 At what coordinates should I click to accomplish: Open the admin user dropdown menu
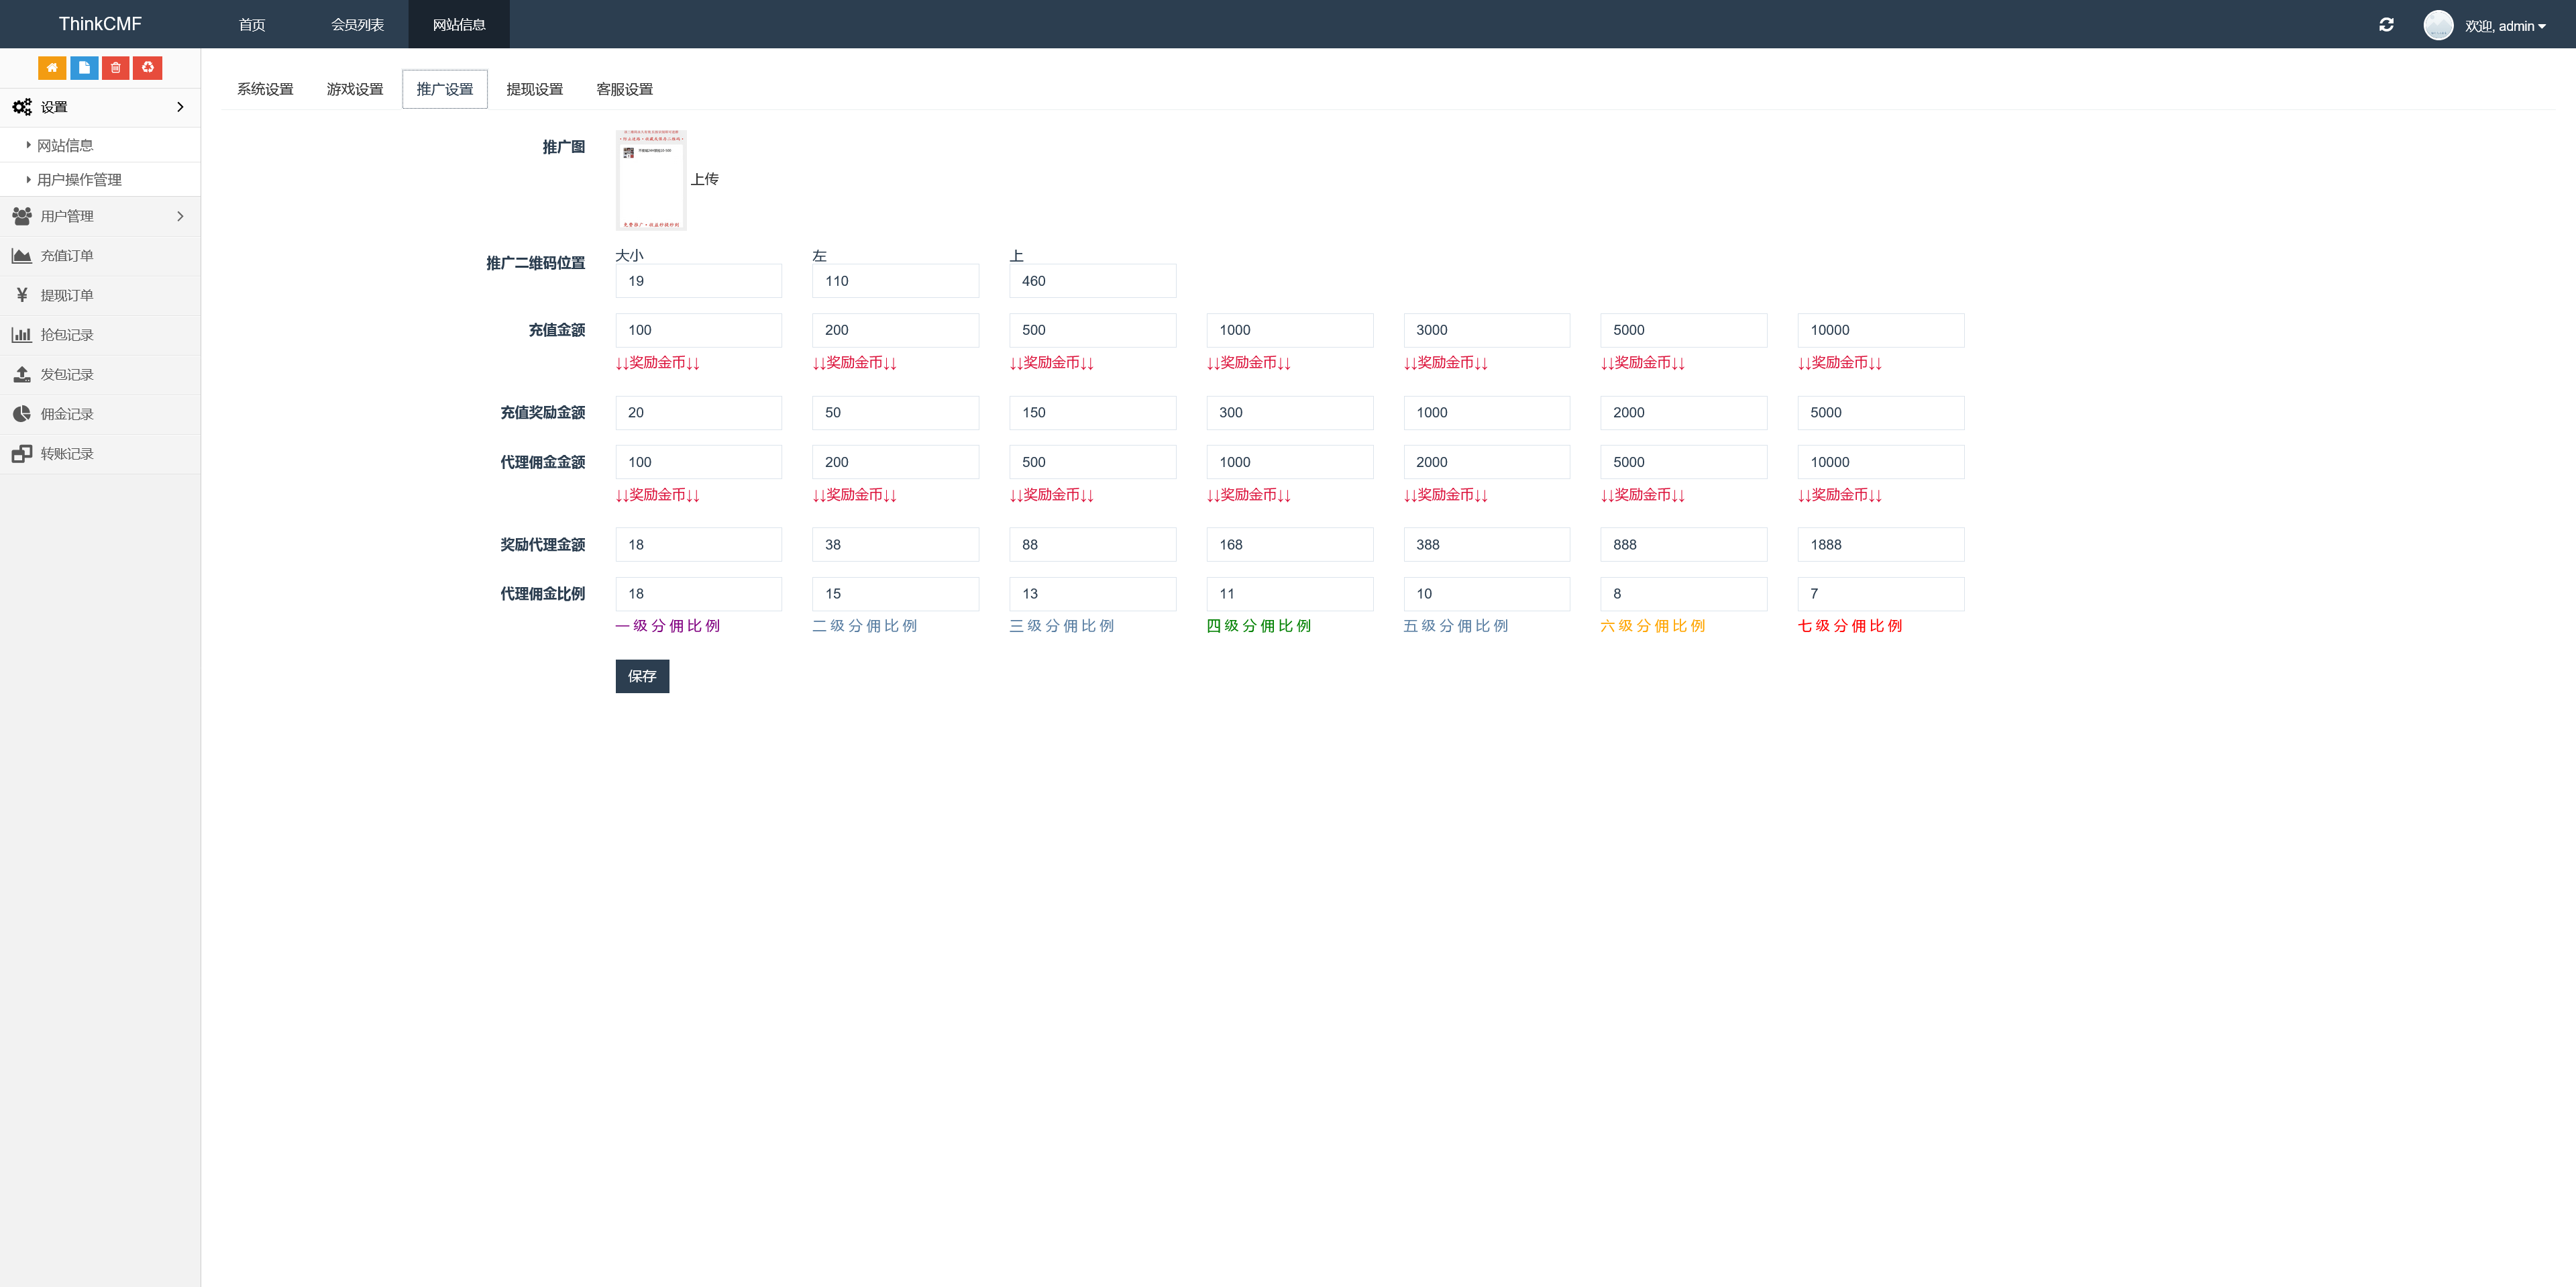coord(2504,26)
